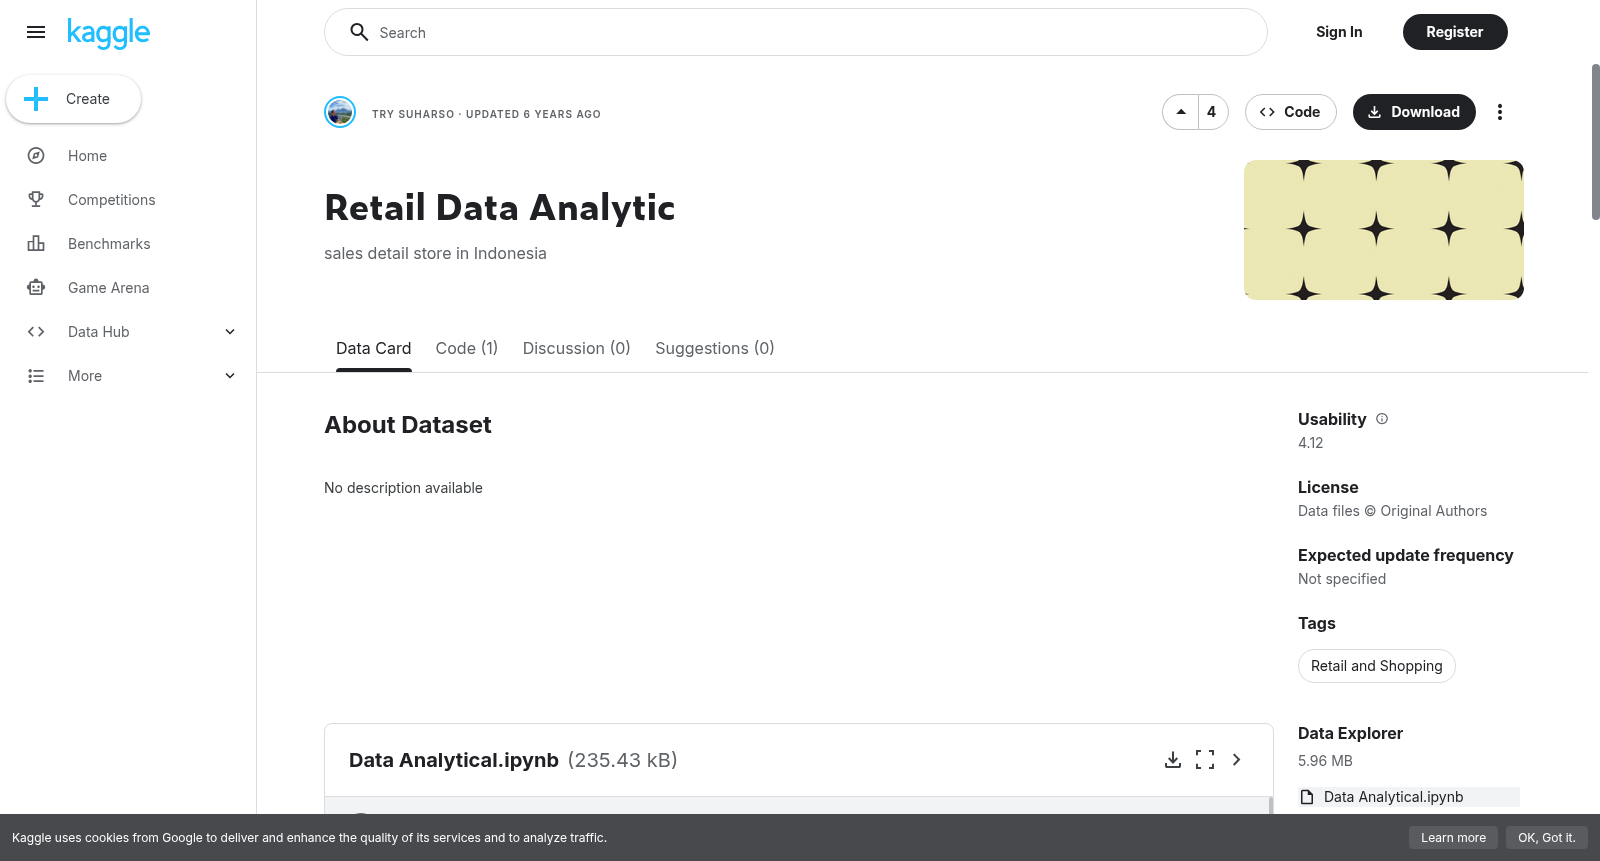The width and height of the screenshot is (1600, 861).
Task: Click the Download button
Action: point(1414,112)
